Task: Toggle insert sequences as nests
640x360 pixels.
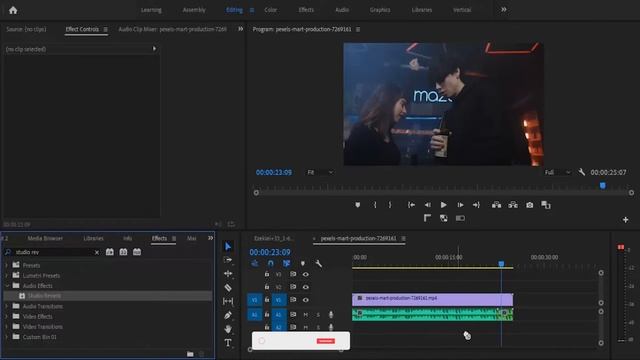Action: (255, 264)
